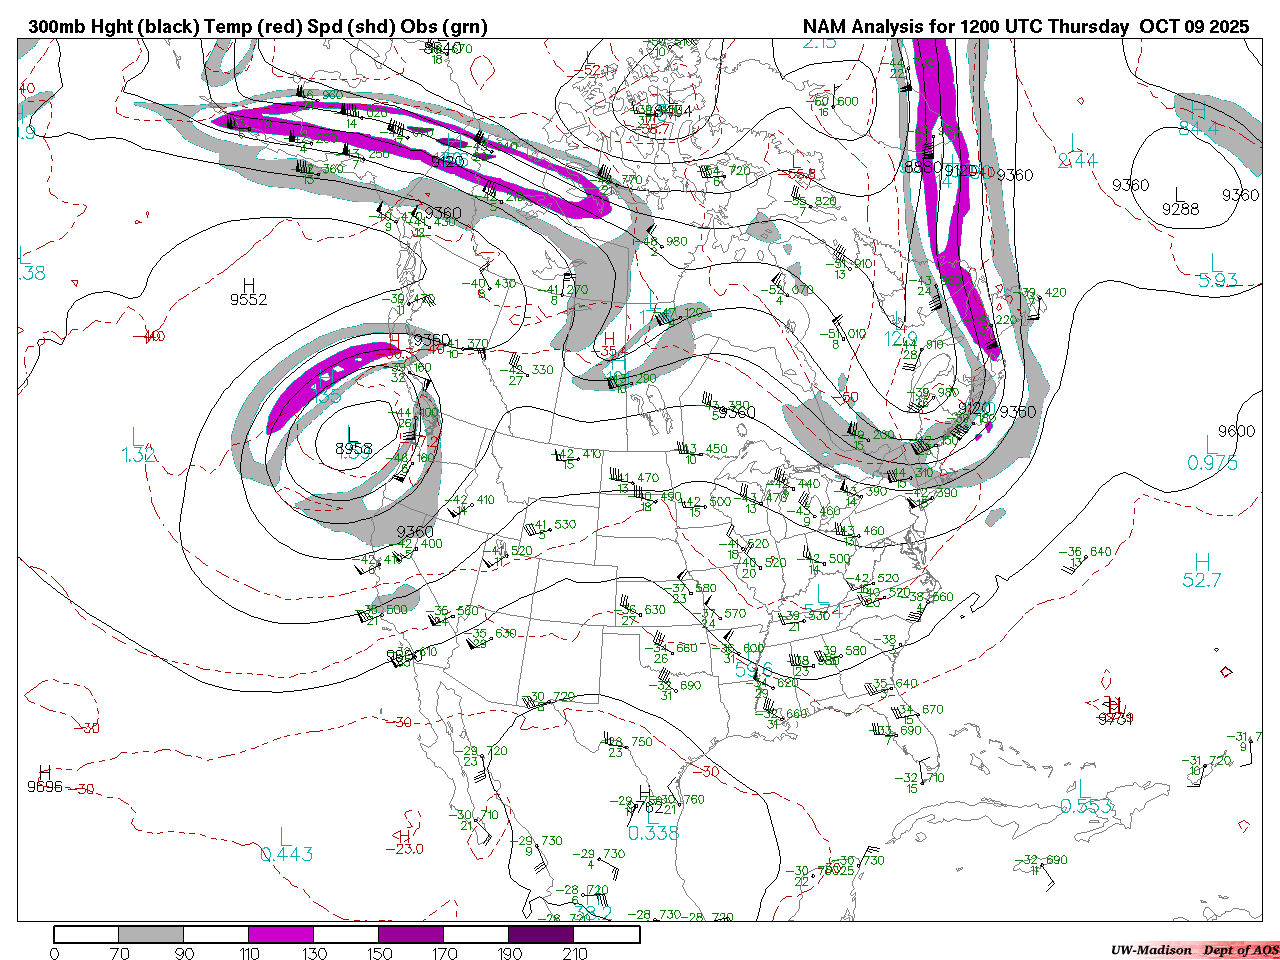Viewport: 1280px width, 960px height.
Task: Select the "9552" high height label
Action: [x=248, y=299]
